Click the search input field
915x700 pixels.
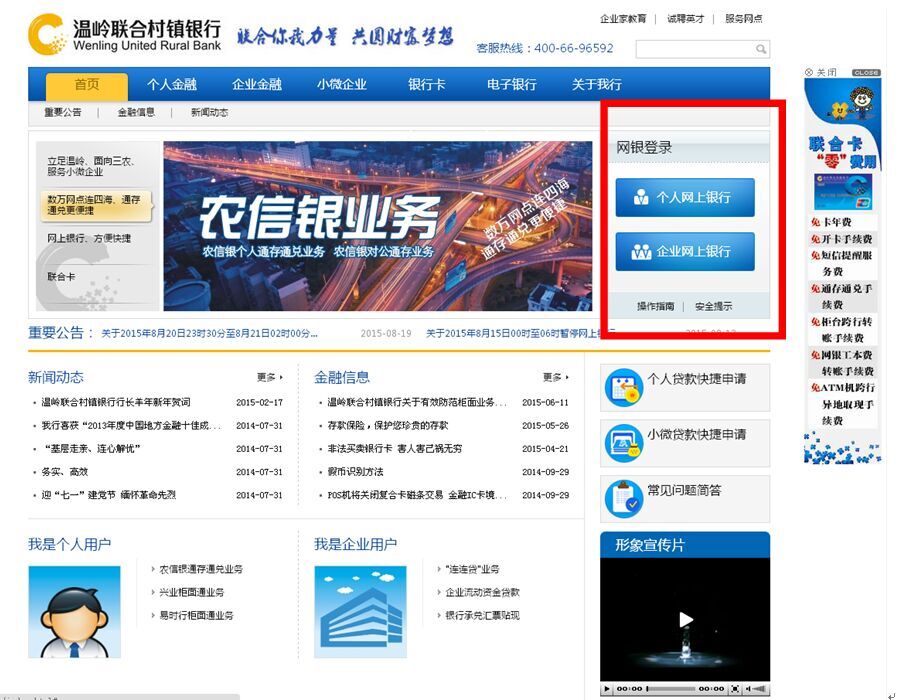[x=694, y=49]
